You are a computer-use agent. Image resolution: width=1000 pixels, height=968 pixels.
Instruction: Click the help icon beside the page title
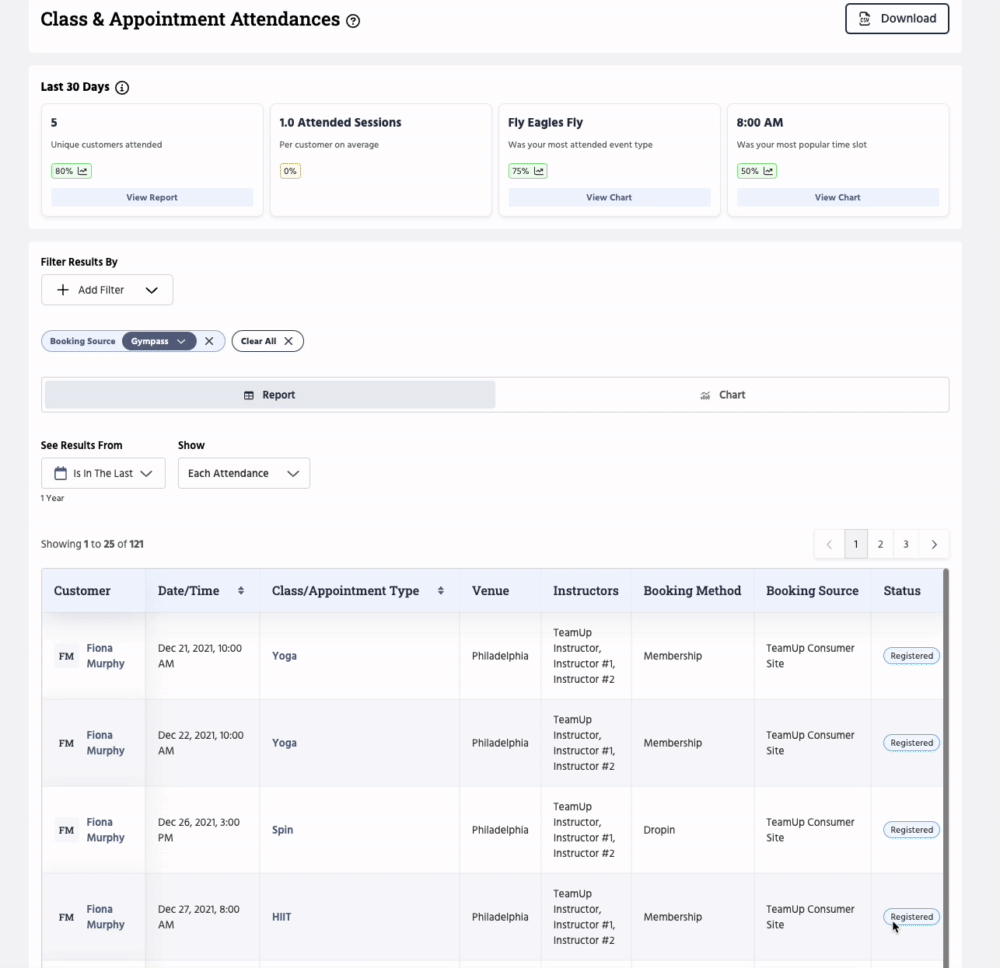point(353,21)
